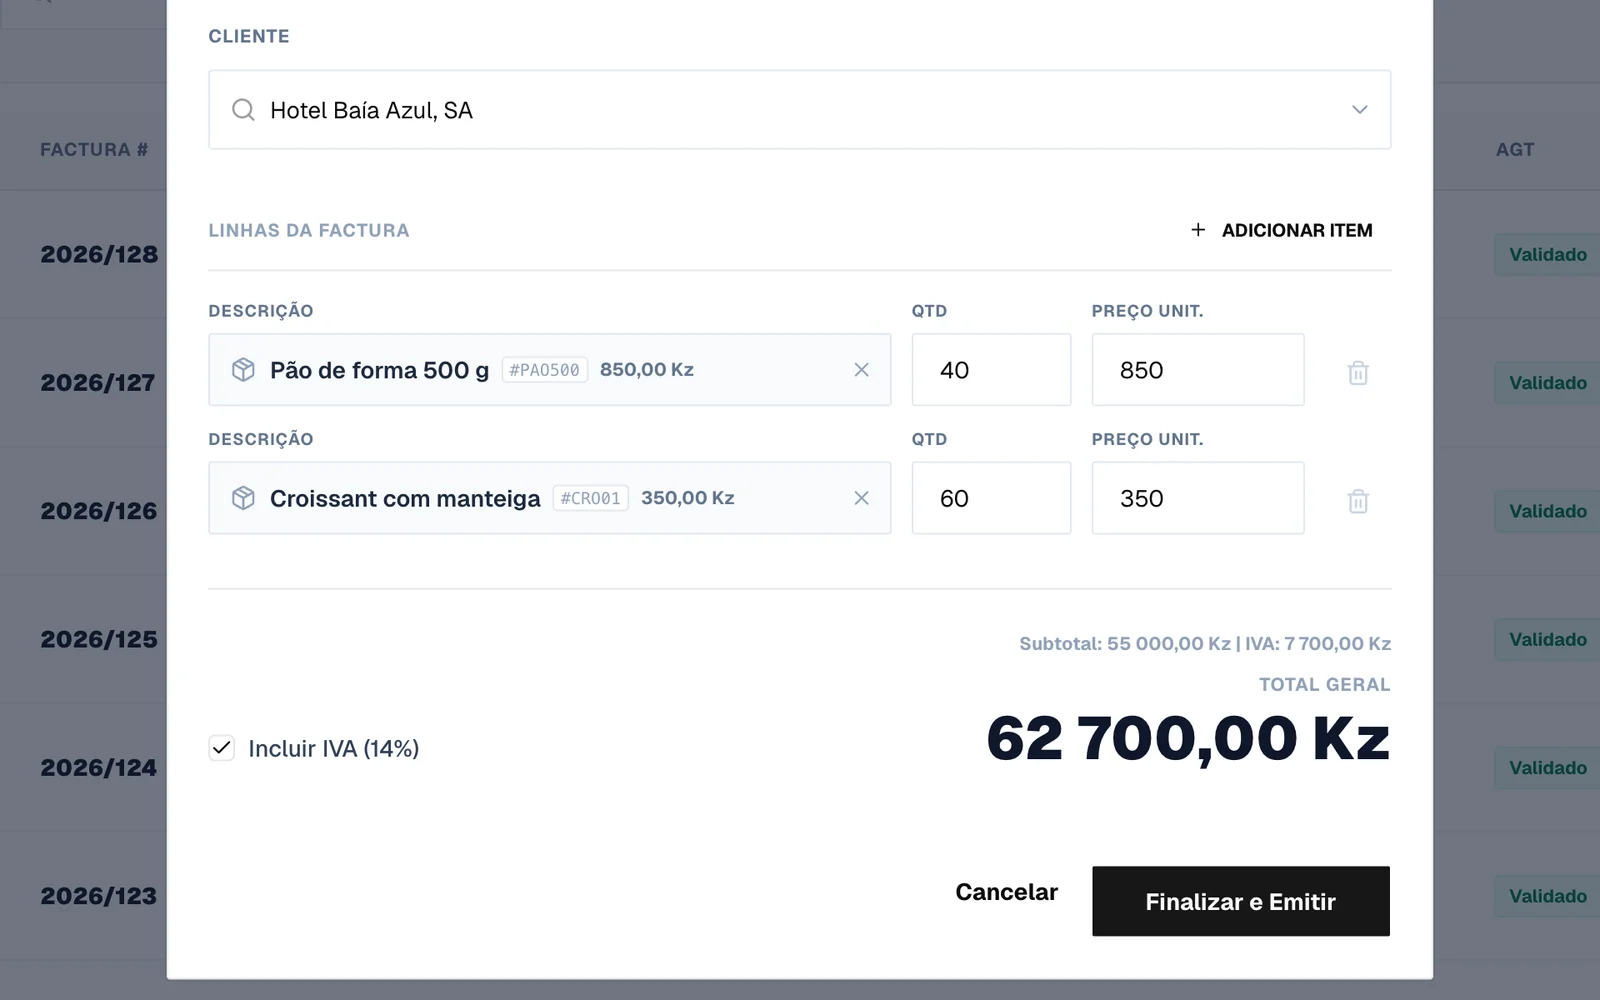Click the 62 700,00 Kz grand total

1188,739
